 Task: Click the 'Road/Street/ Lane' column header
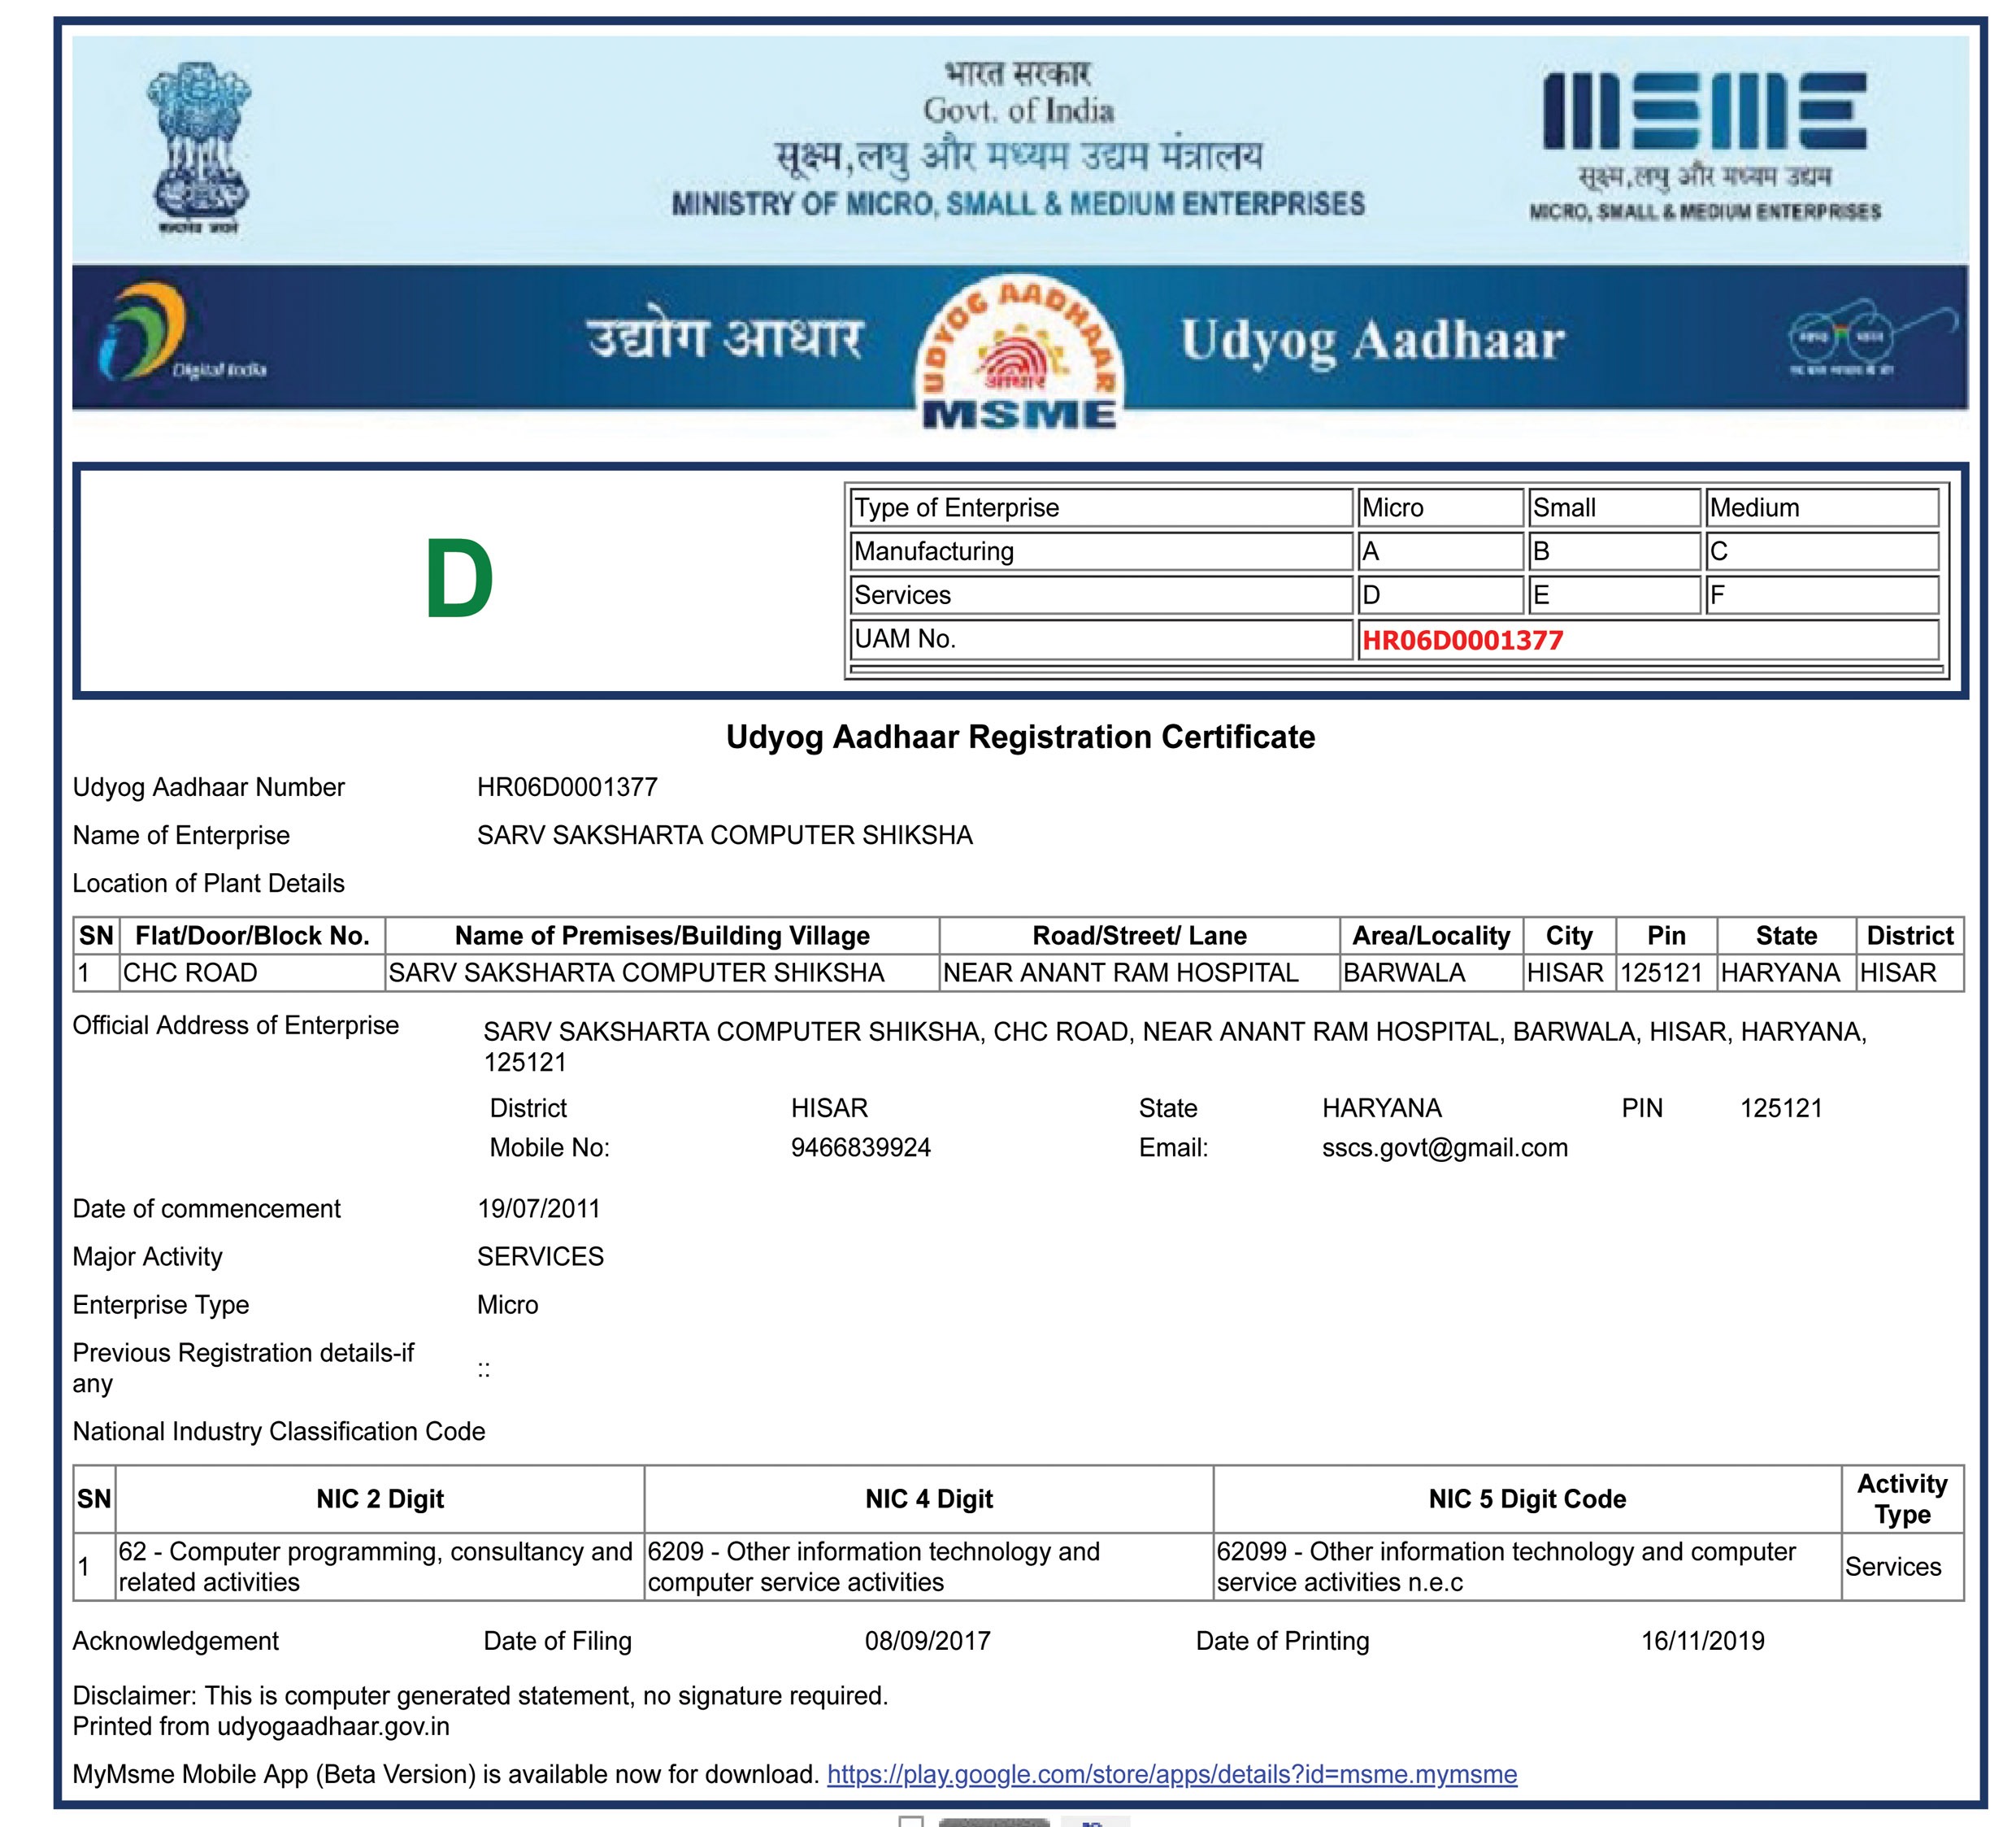(1138, 935)
